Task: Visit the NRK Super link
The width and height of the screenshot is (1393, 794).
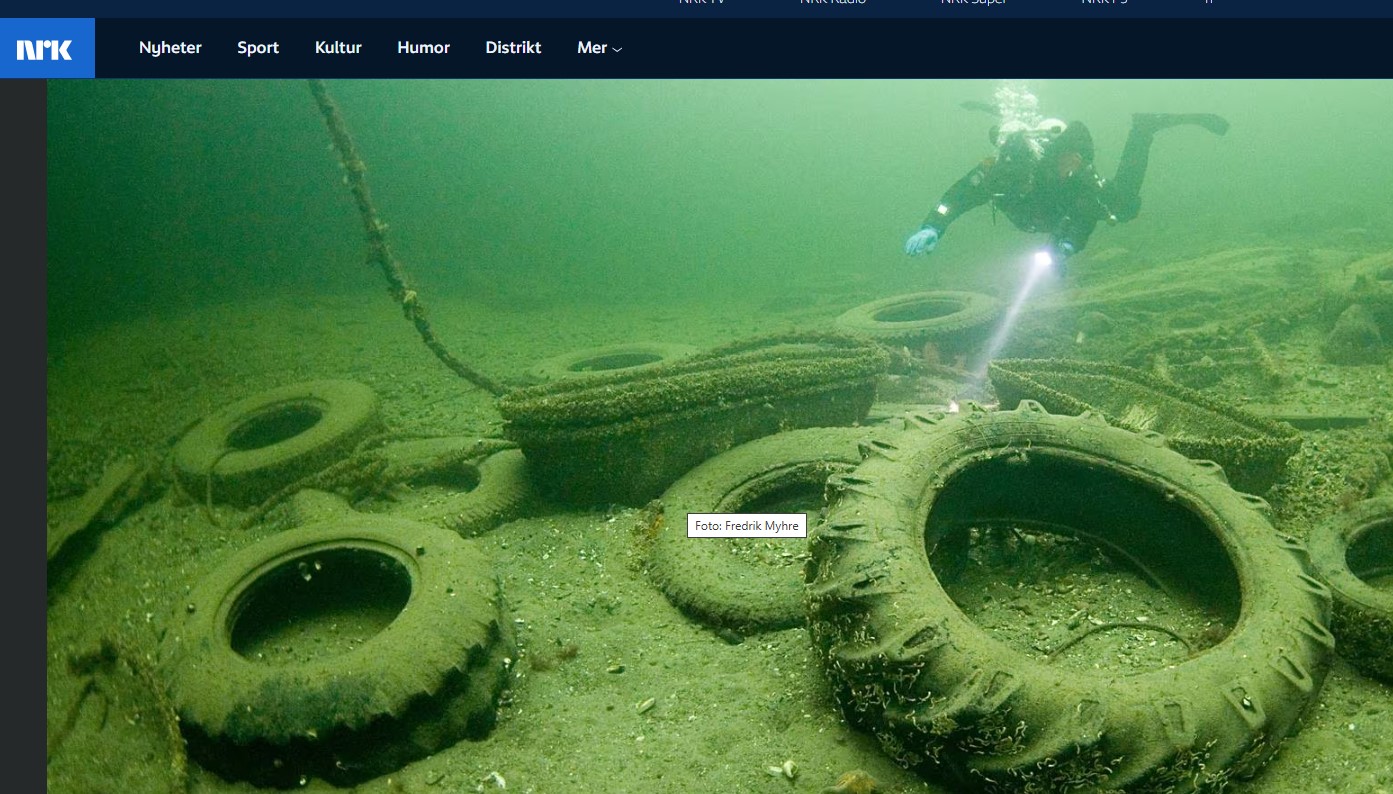Action: tap(973, 4)
